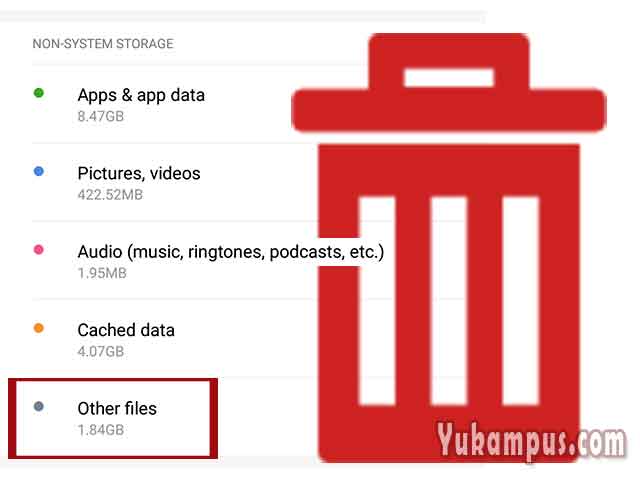The height and width of the screenshot is (480, 640).
Task: Click the 1.95MB audio size label
Action: pyautogui.click(x=102, y=273)
